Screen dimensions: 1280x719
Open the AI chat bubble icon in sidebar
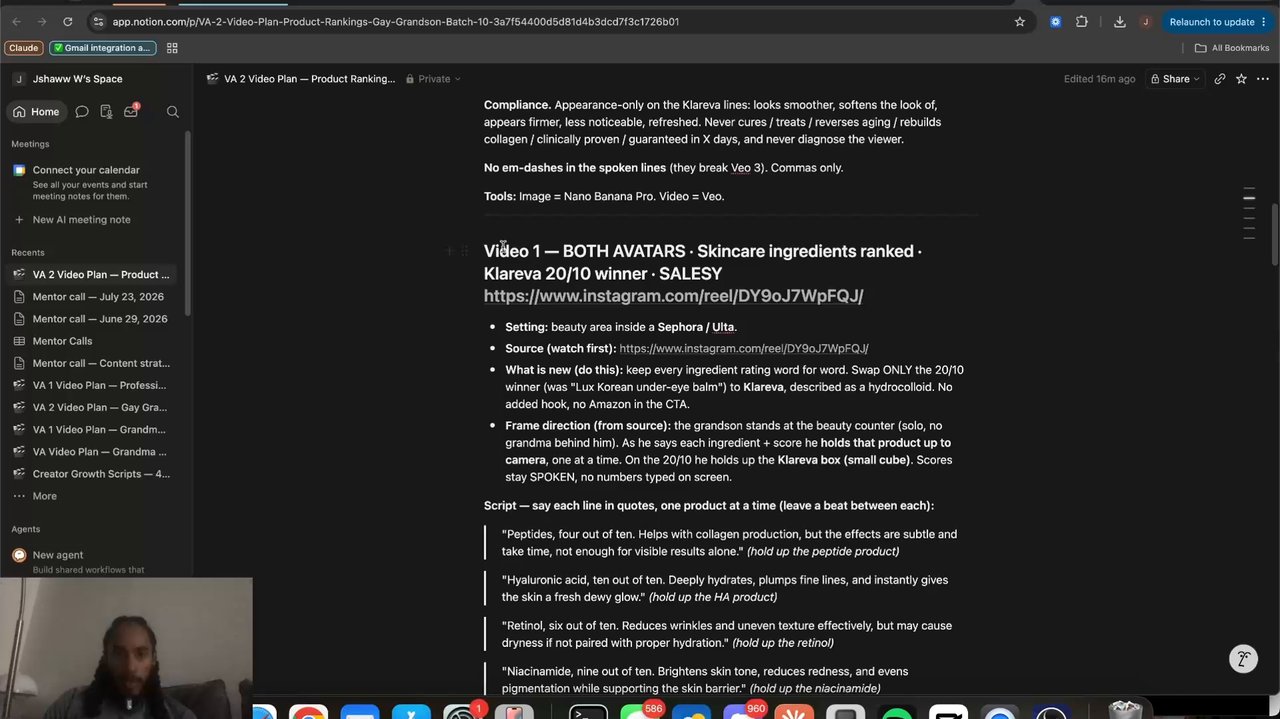coord(82,112)
